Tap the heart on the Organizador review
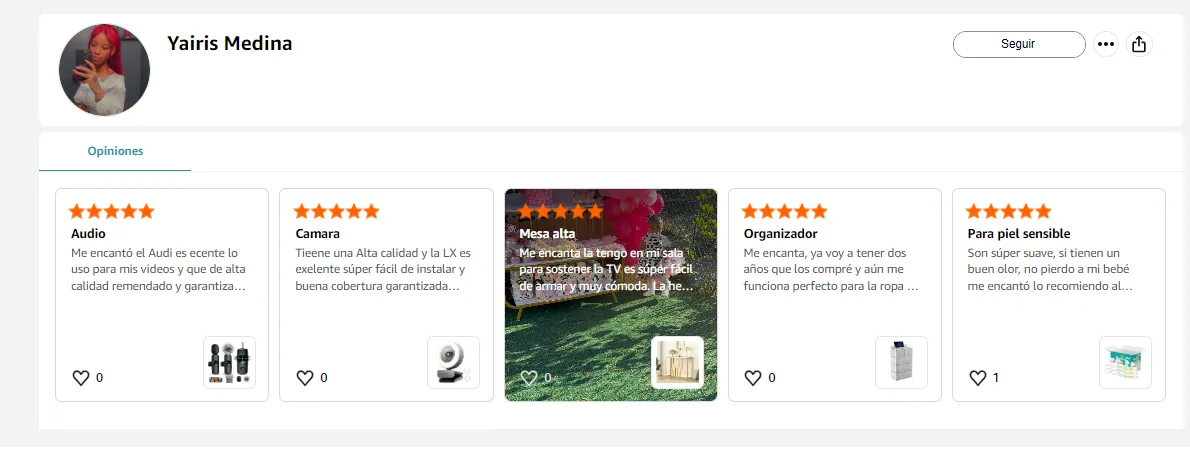This screenshot has width=1190, height=451. 752,377
